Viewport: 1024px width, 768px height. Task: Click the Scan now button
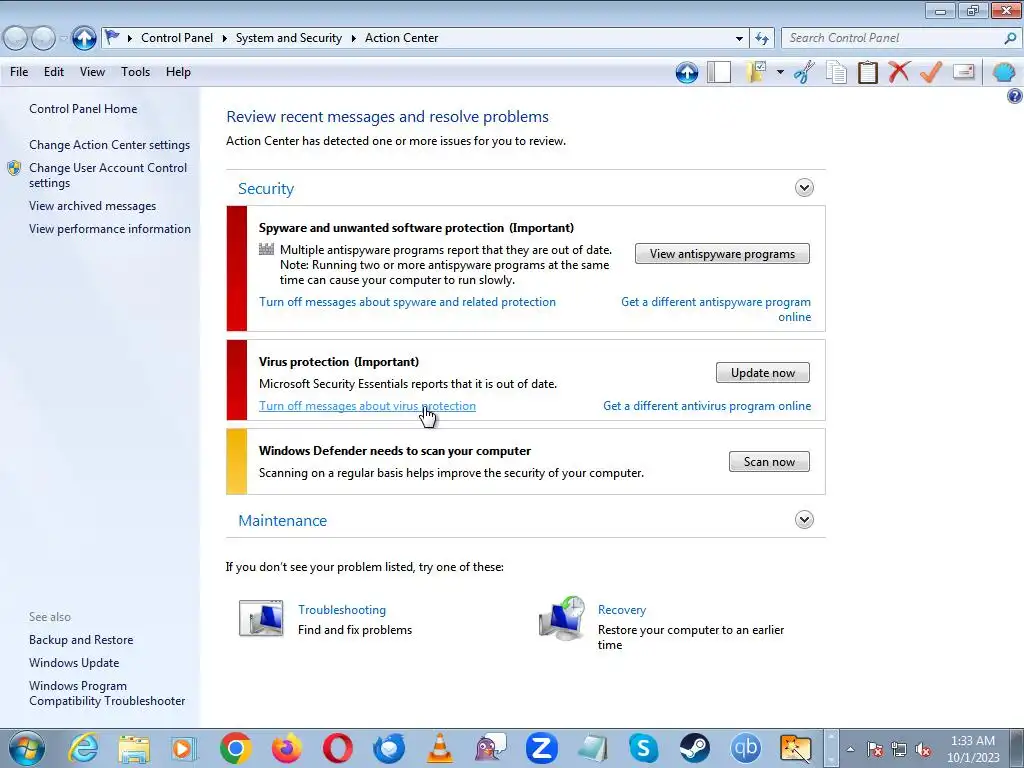click(x=769, y=462)
